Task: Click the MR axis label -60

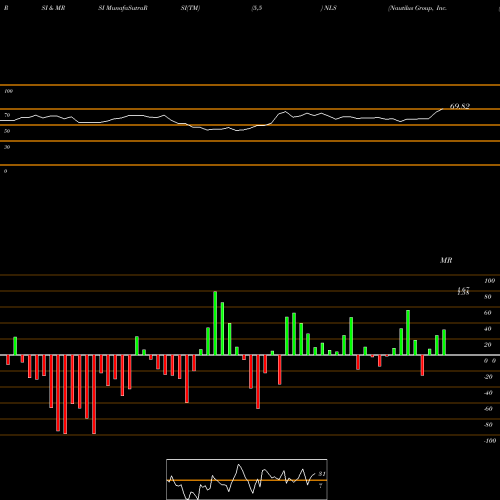Action: click(488, 409)
